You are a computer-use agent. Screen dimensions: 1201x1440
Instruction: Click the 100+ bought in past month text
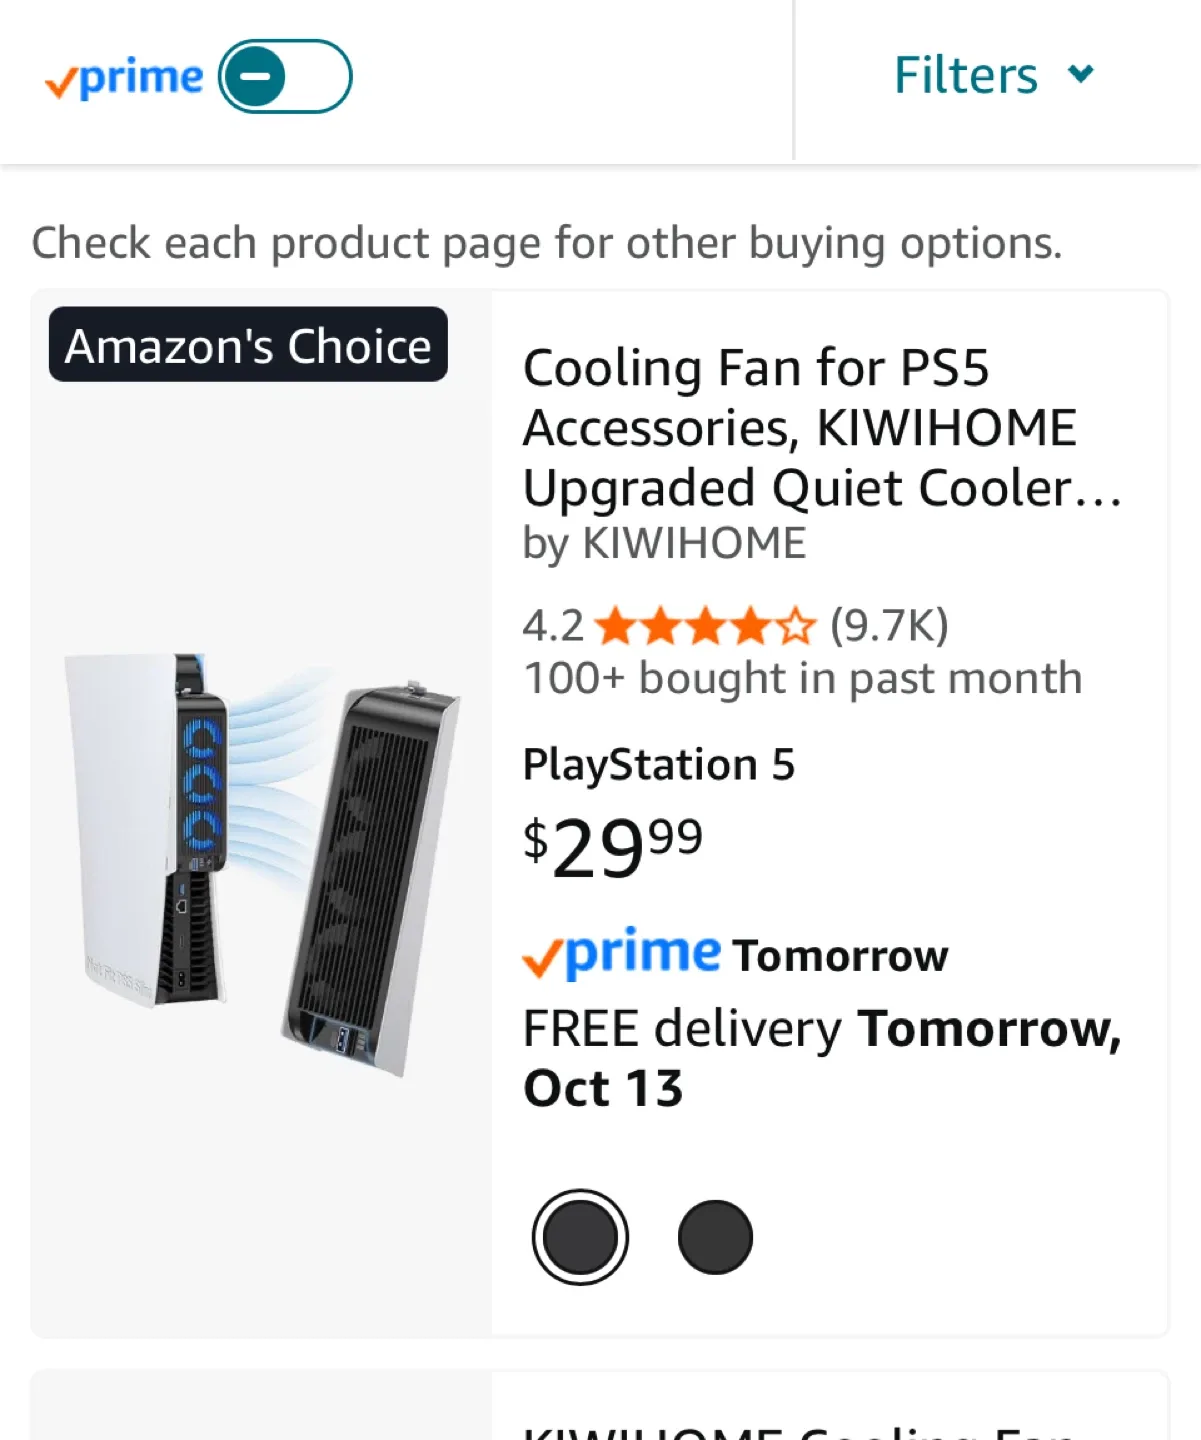[802, 678]
